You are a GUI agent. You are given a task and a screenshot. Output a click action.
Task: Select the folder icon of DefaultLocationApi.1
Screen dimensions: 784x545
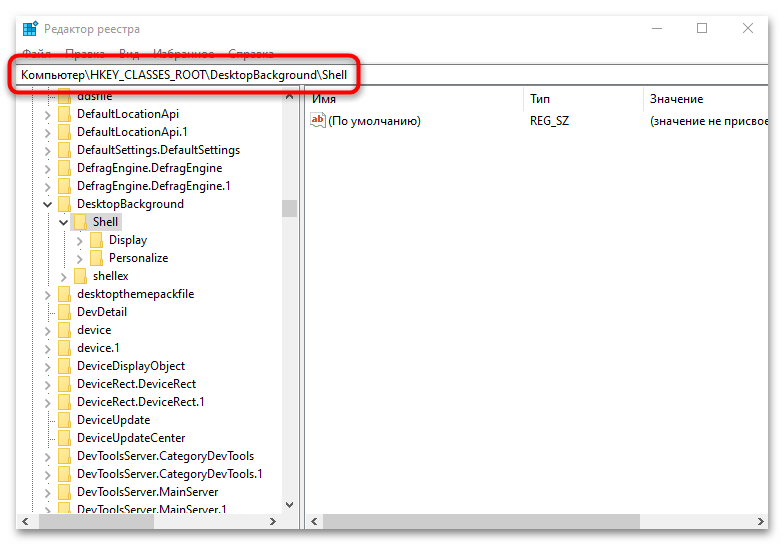[64, 132]
